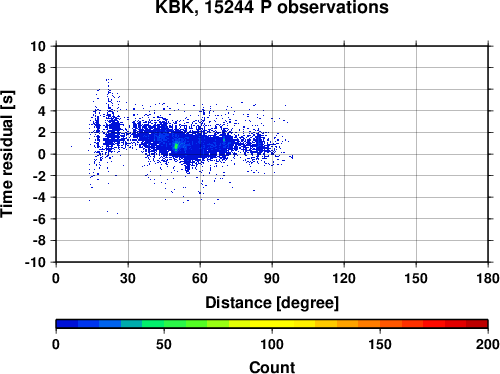Click the 'Count' colorbar label

(x=272, y=367)
